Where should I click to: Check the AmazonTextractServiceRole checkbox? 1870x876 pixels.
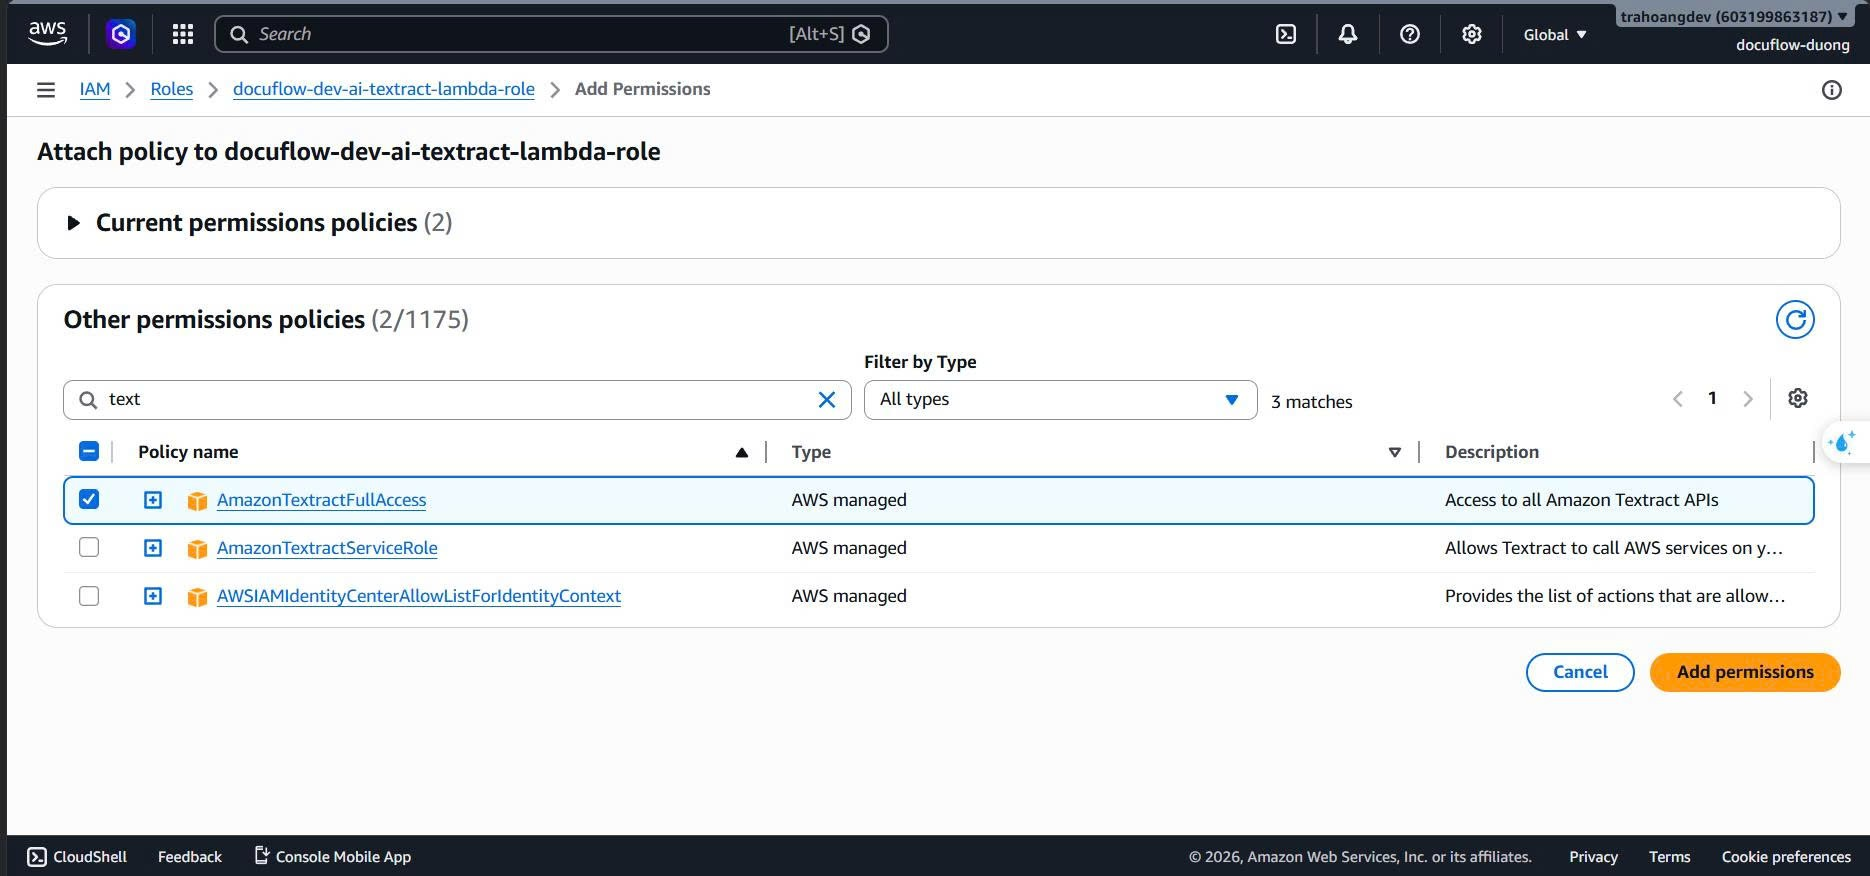coord(89,547)
